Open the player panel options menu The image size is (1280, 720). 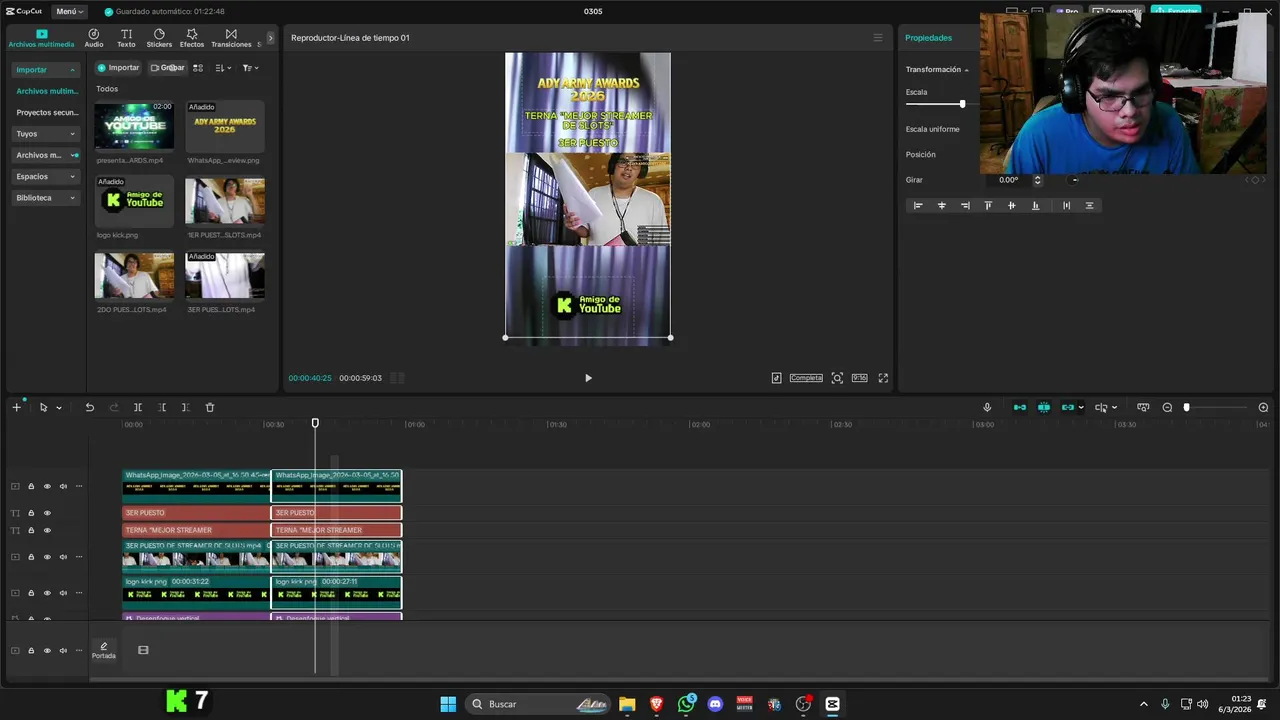point(878,38)
